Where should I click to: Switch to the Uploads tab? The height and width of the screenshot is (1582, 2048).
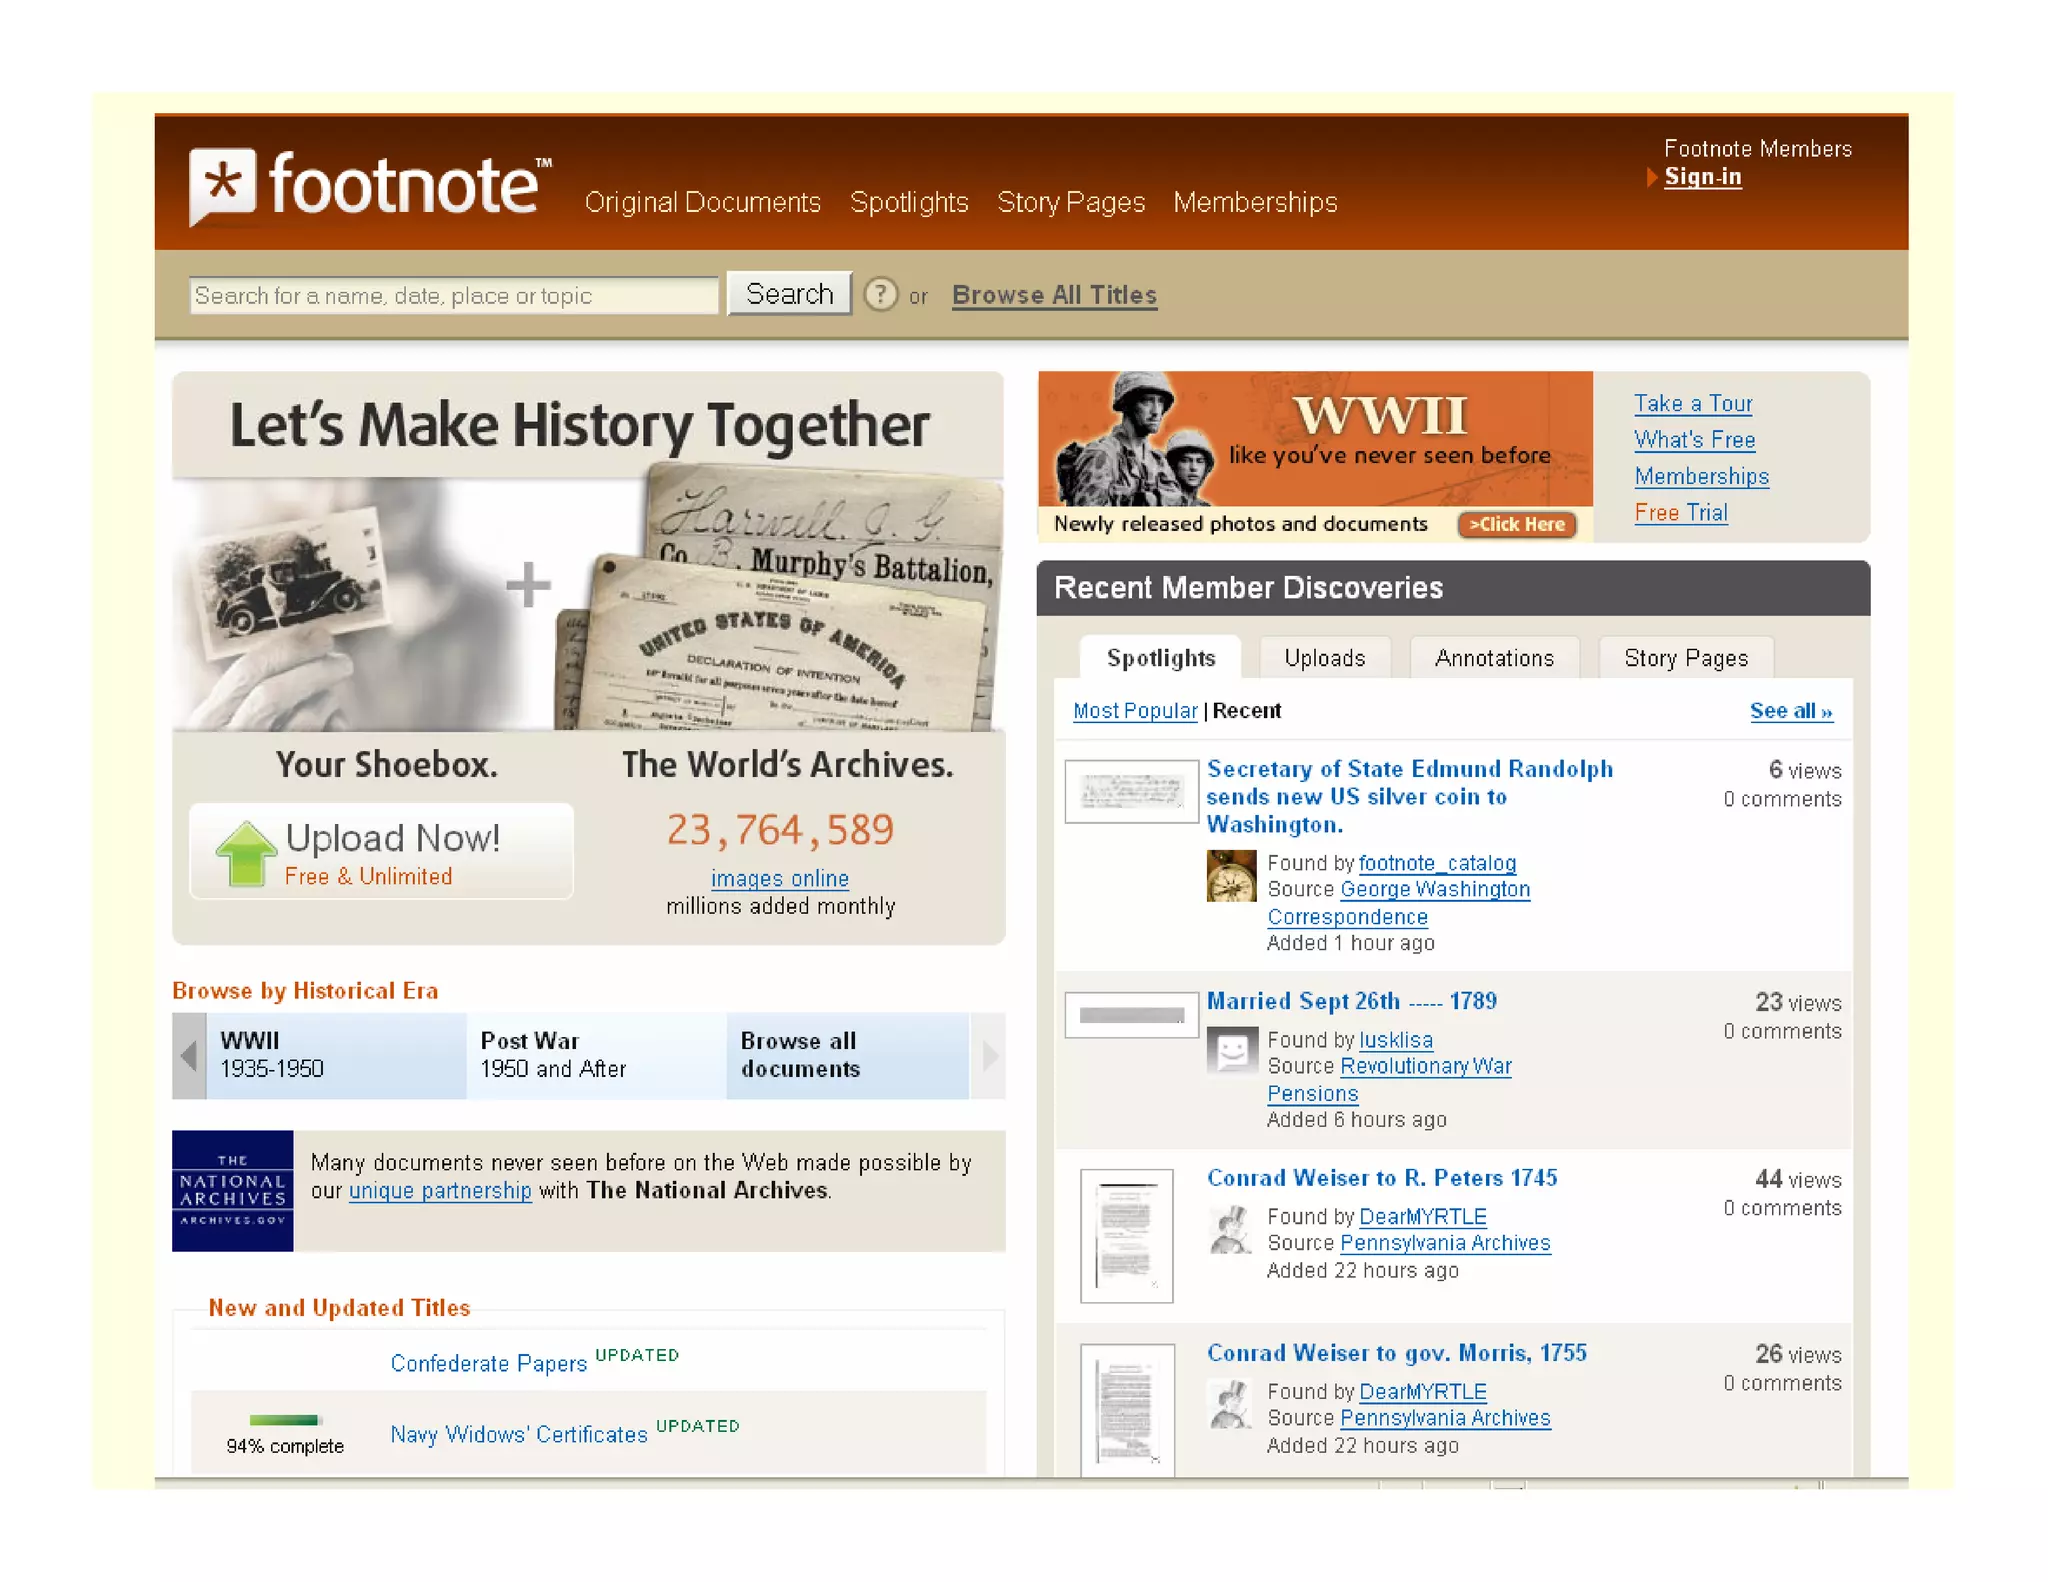[1325, 658]
